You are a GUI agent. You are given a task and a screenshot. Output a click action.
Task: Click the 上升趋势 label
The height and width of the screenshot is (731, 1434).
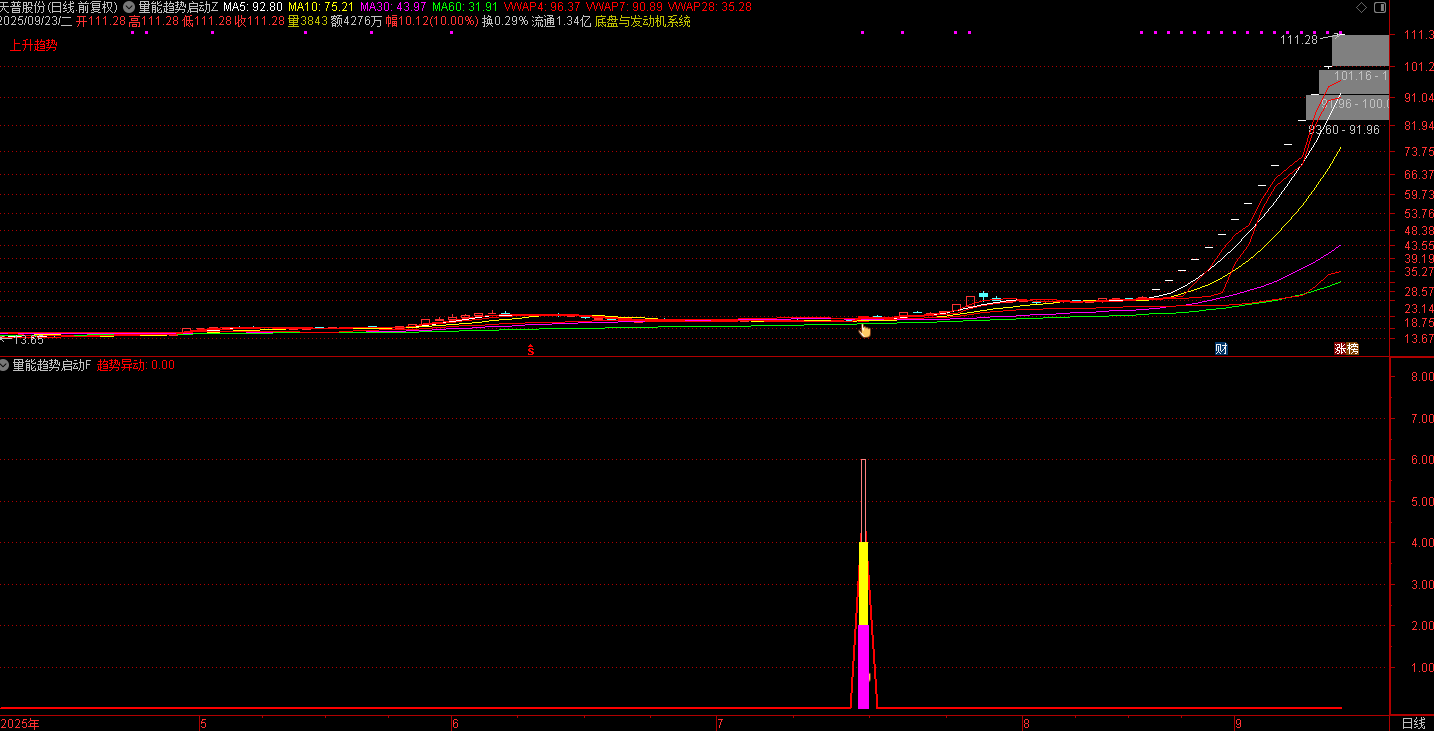[33, 45]
